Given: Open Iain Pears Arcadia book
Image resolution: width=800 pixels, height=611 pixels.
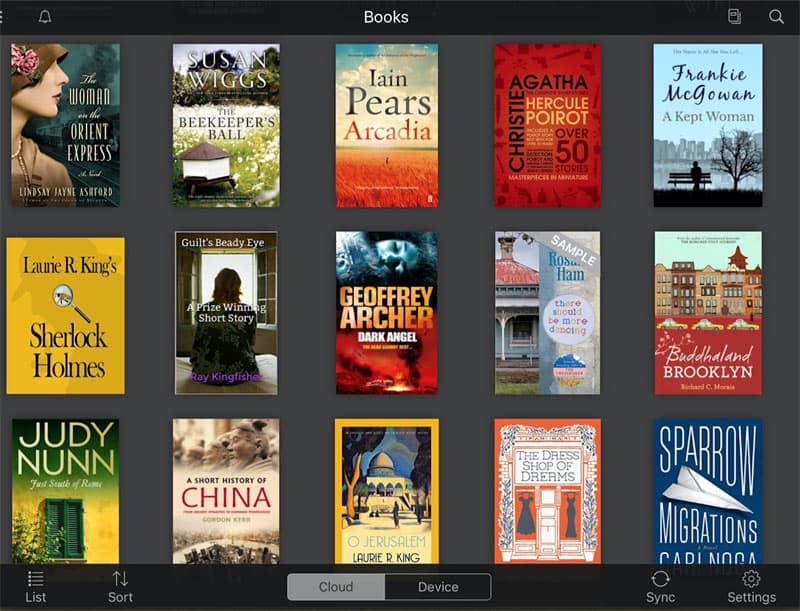Looking at the screenshot, I should pos(387,125).
